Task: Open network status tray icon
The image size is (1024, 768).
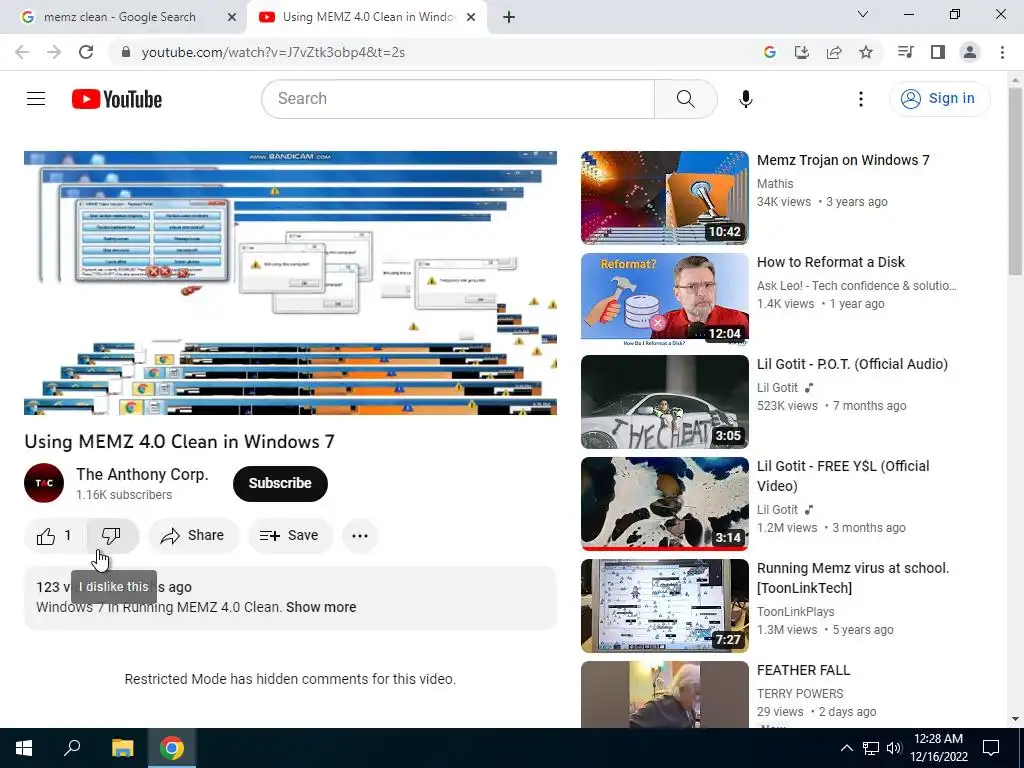Action: click(871, 748)
